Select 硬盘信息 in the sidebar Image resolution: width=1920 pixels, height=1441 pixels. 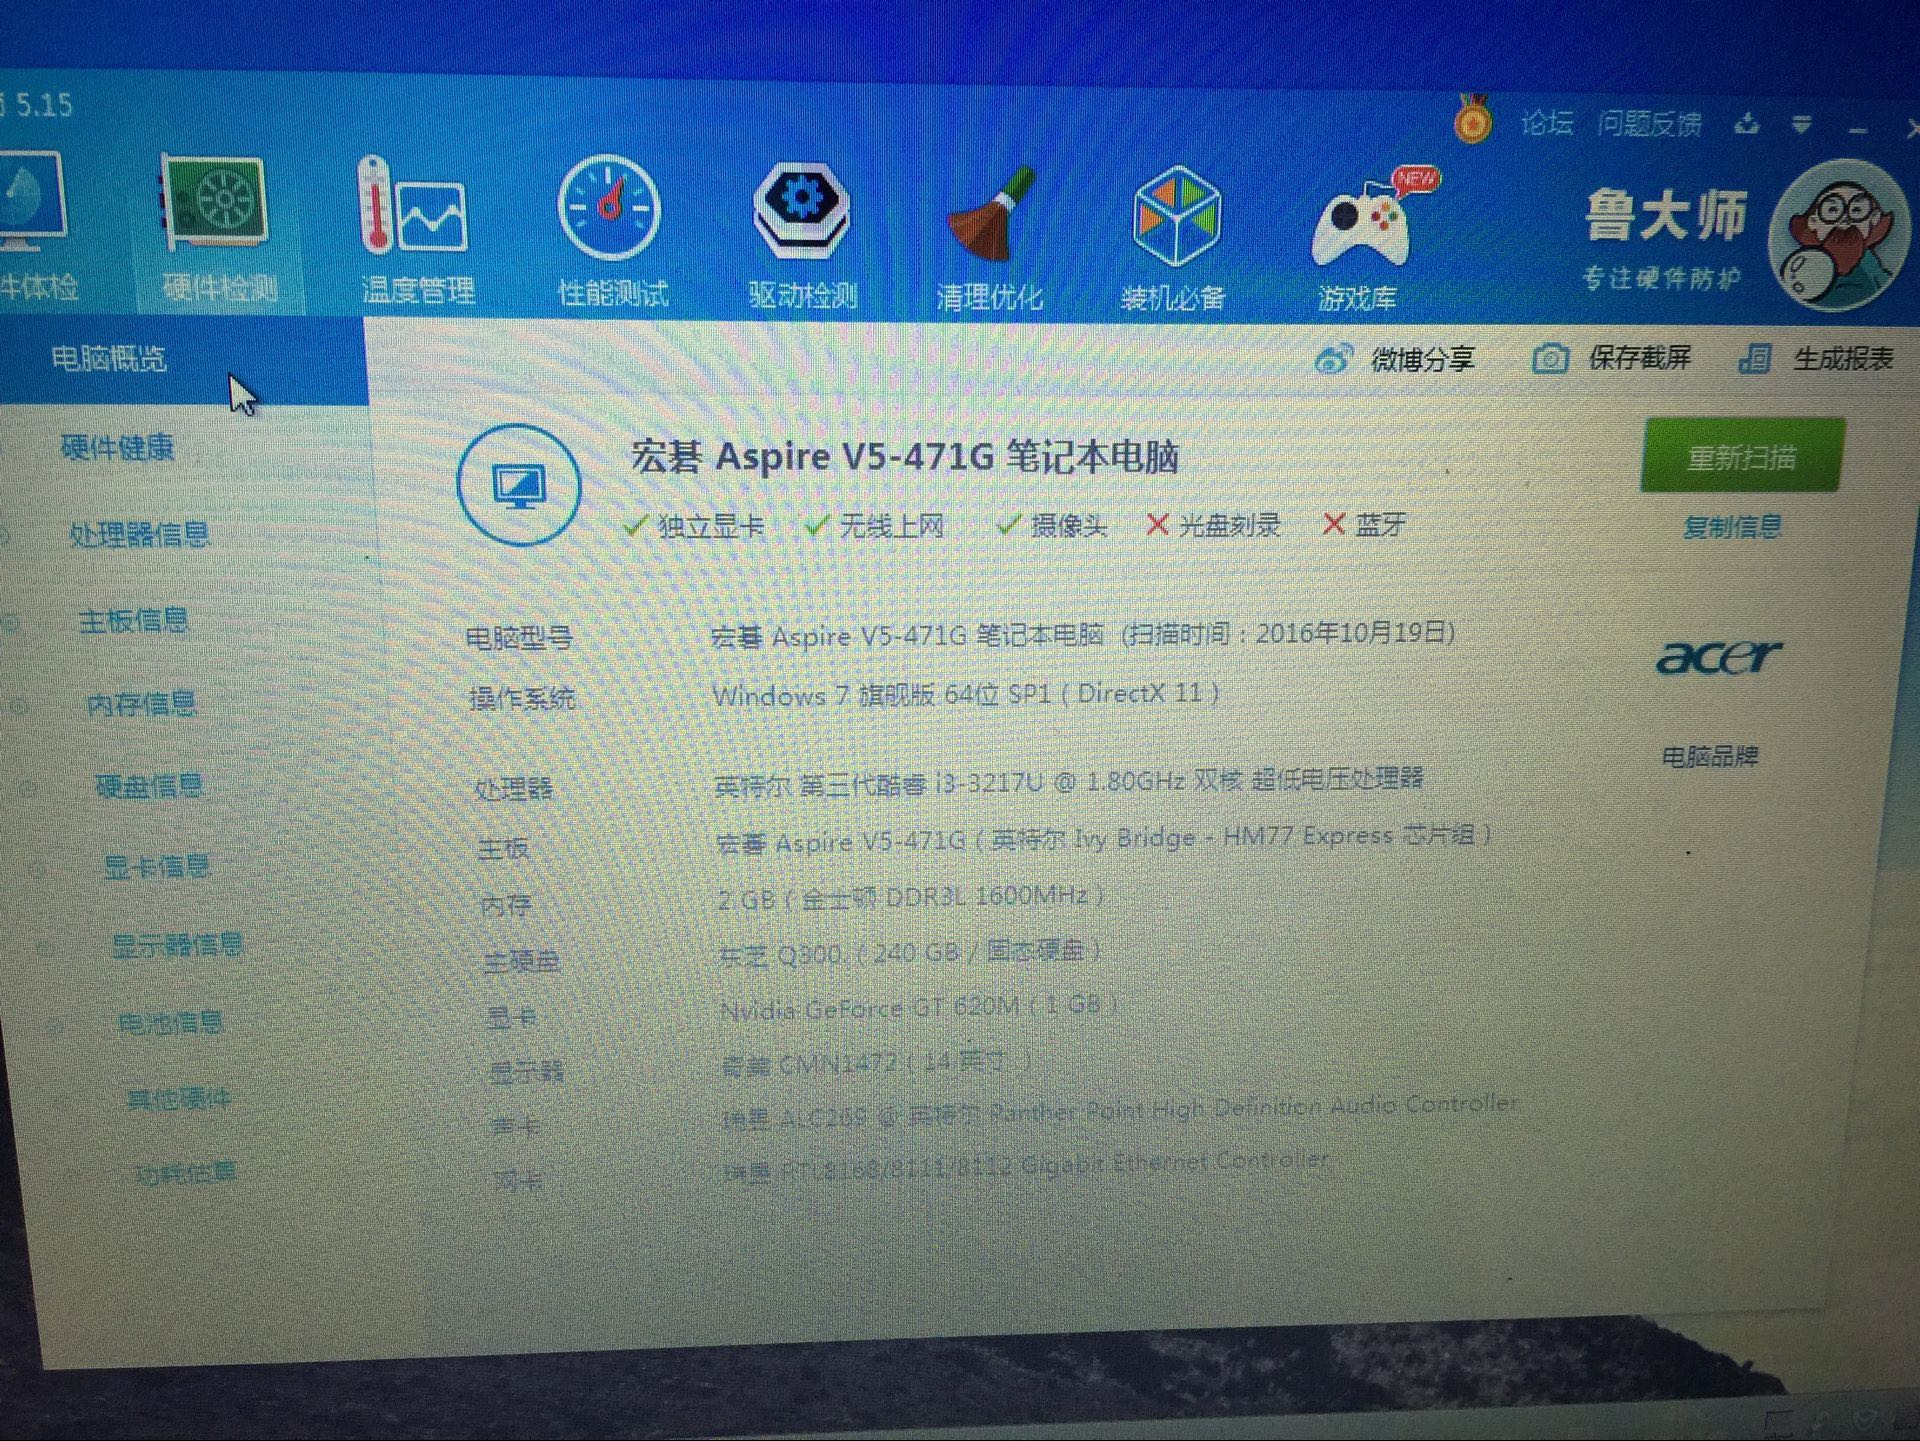click(x=150, y=786)
